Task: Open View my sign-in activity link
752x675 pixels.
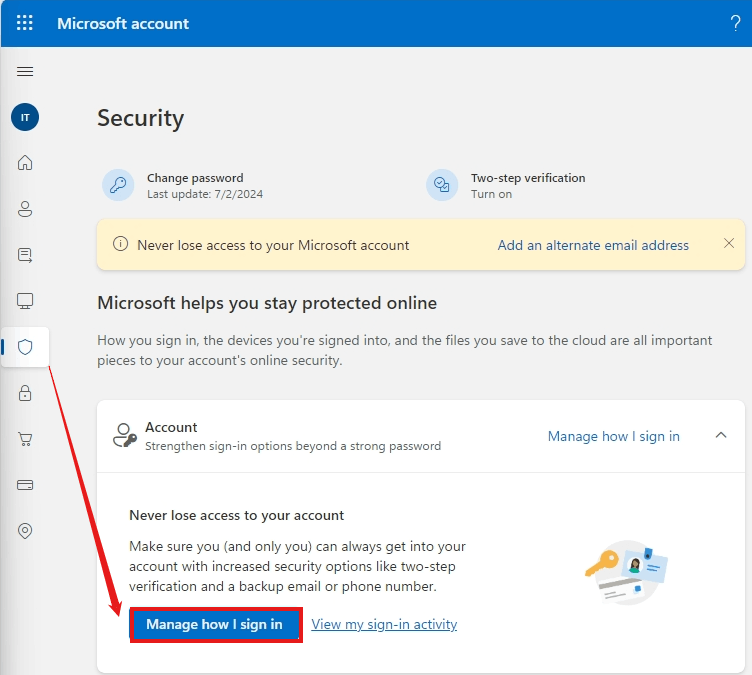Action: [384, 624]
